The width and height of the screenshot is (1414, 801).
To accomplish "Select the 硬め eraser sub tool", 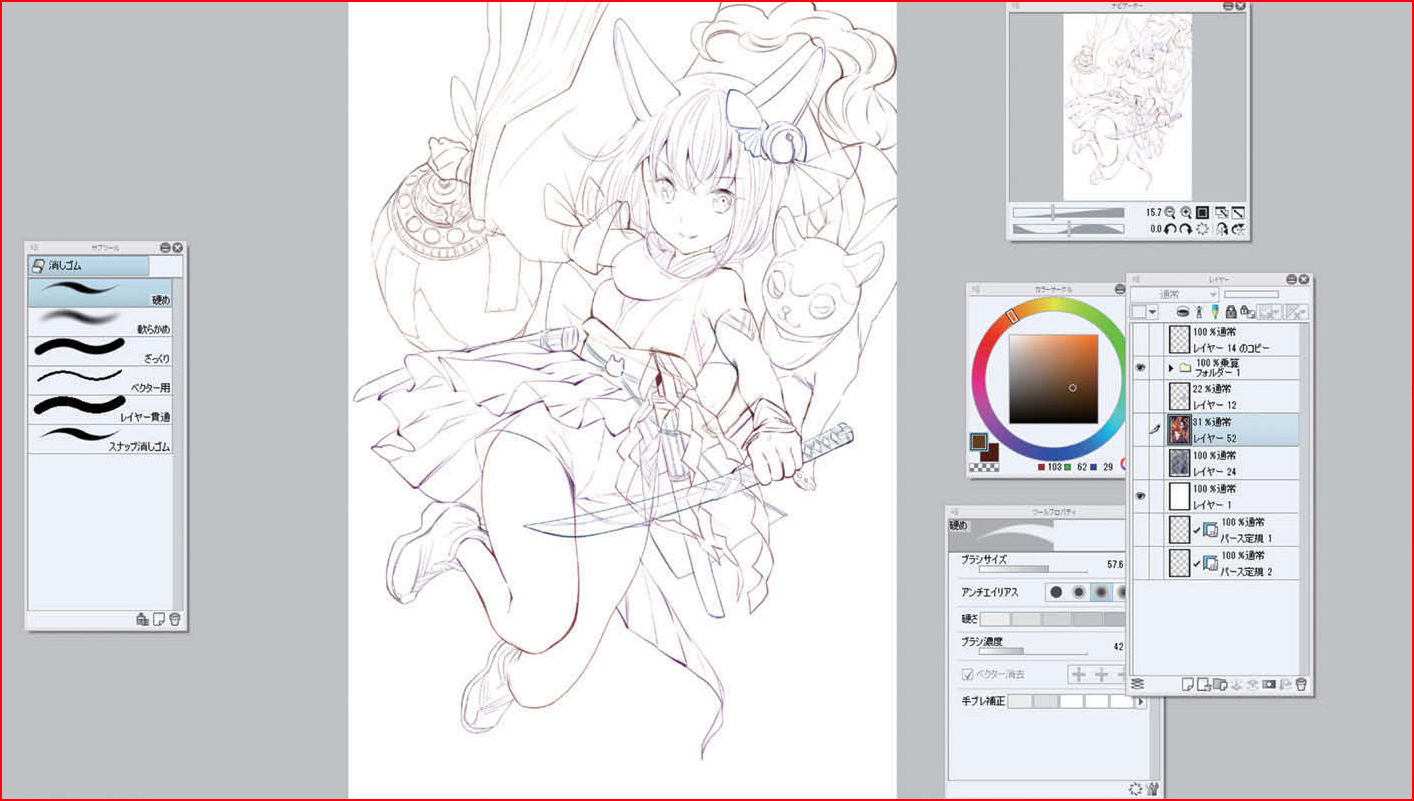I will [x=100, y=292].
